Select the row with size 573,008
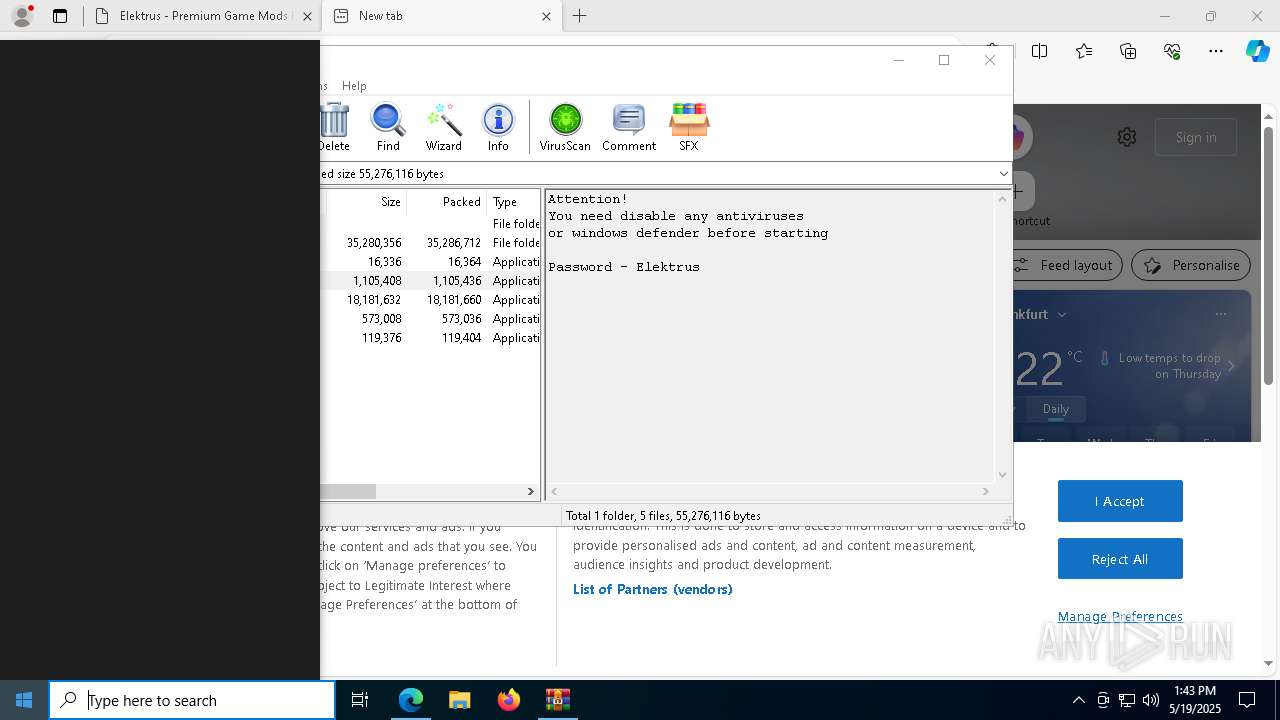Viewport: 1280px width, 720px height. point(430,319)
